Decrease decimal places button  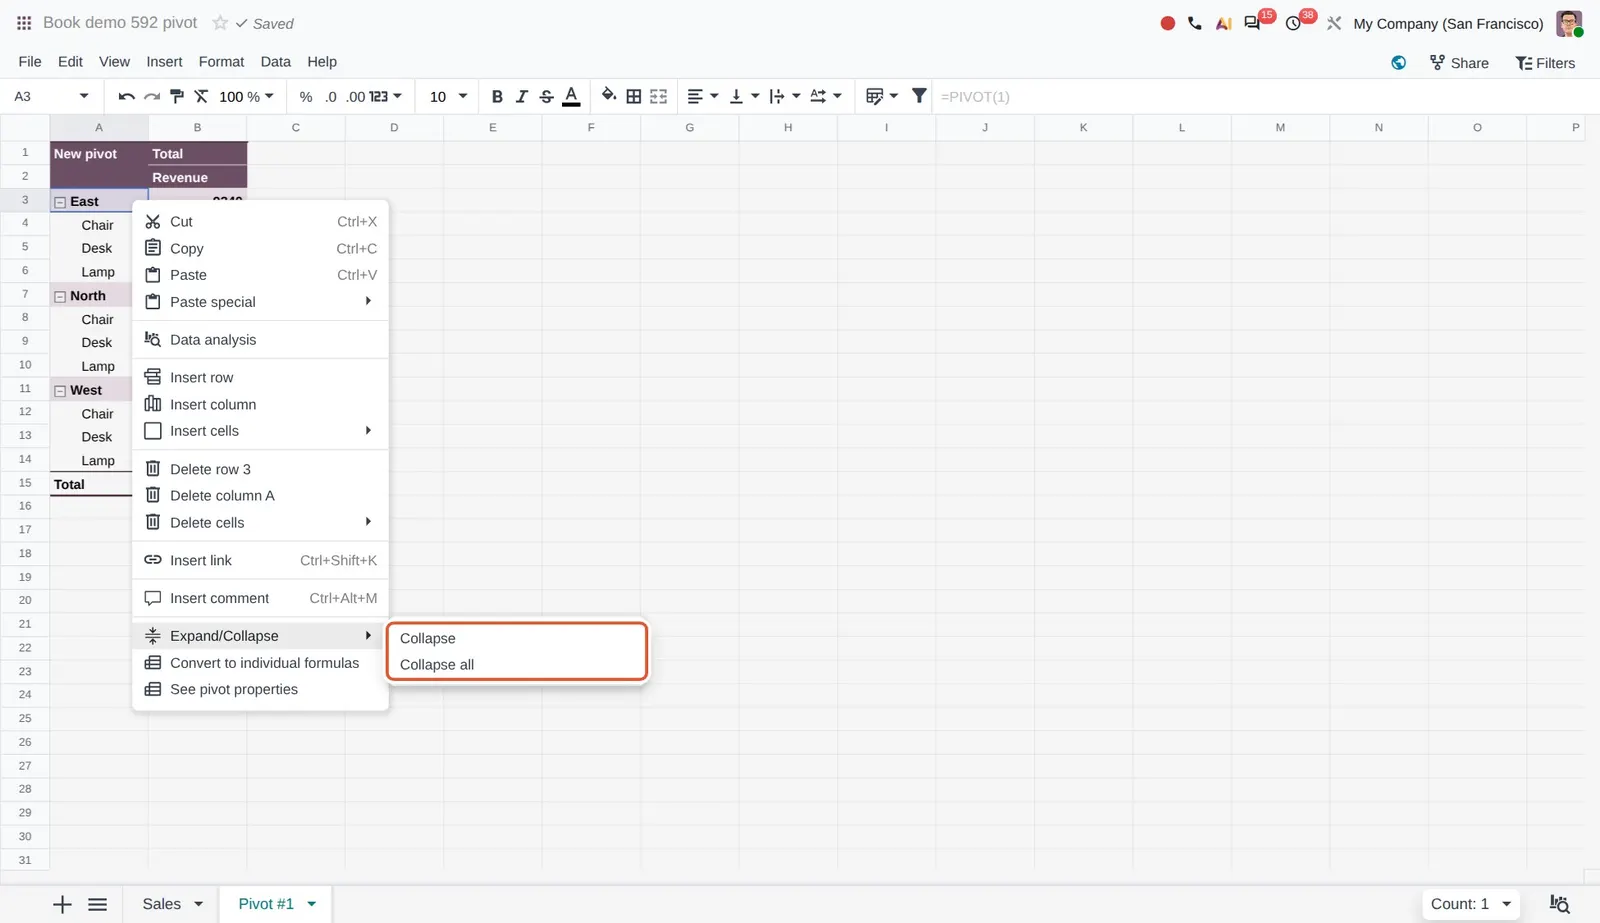[x=331, y=97]
